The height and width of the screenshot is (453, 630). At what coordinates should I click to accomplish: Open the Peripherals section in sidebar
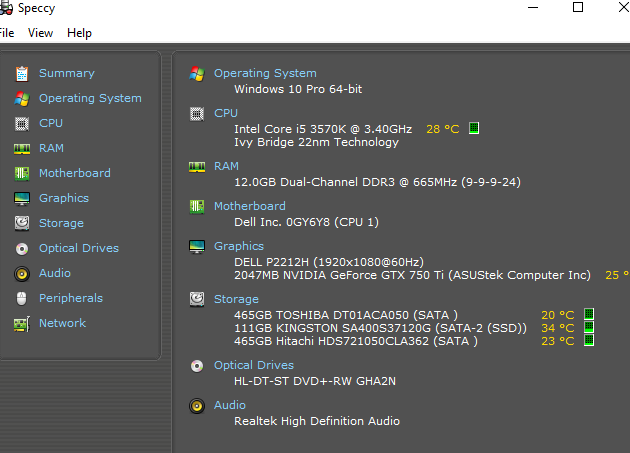(x=71, y=298)
